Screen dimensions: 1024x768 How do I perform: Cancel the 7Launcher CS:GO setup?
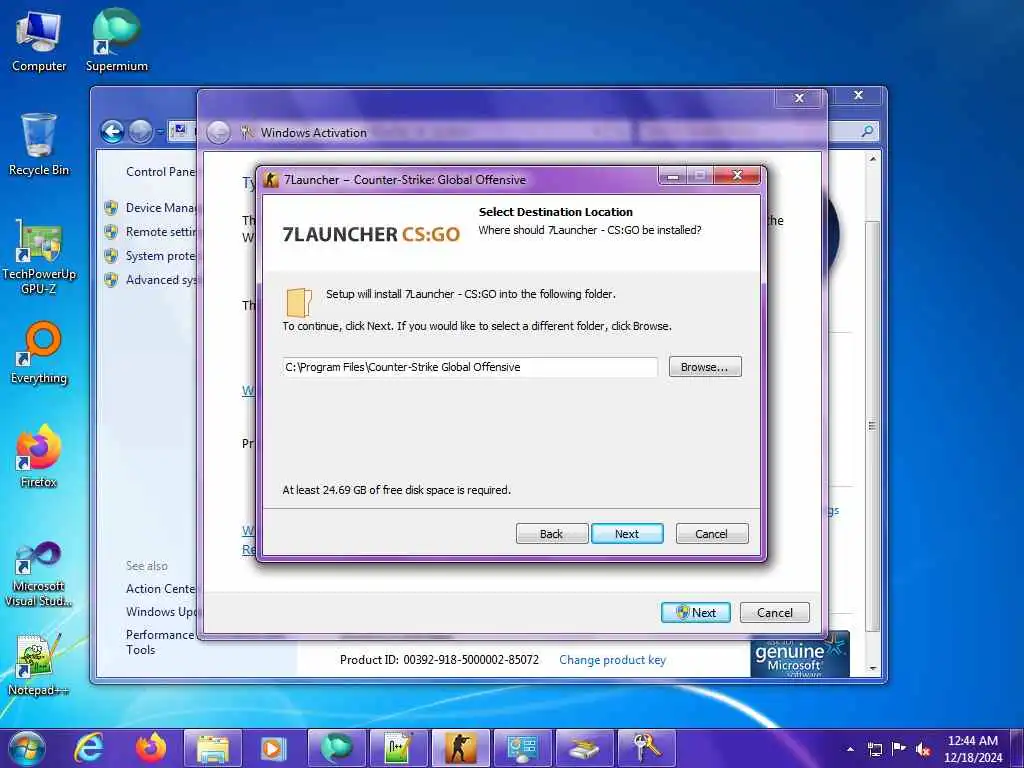point(712,534)
